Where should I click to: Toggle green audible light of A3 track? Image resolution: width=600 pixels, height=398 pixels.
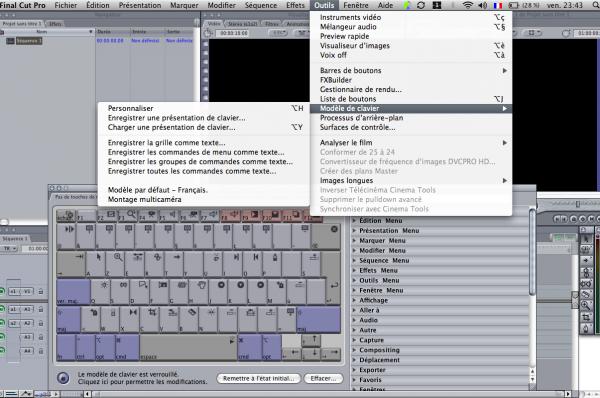tap(2, 337)
